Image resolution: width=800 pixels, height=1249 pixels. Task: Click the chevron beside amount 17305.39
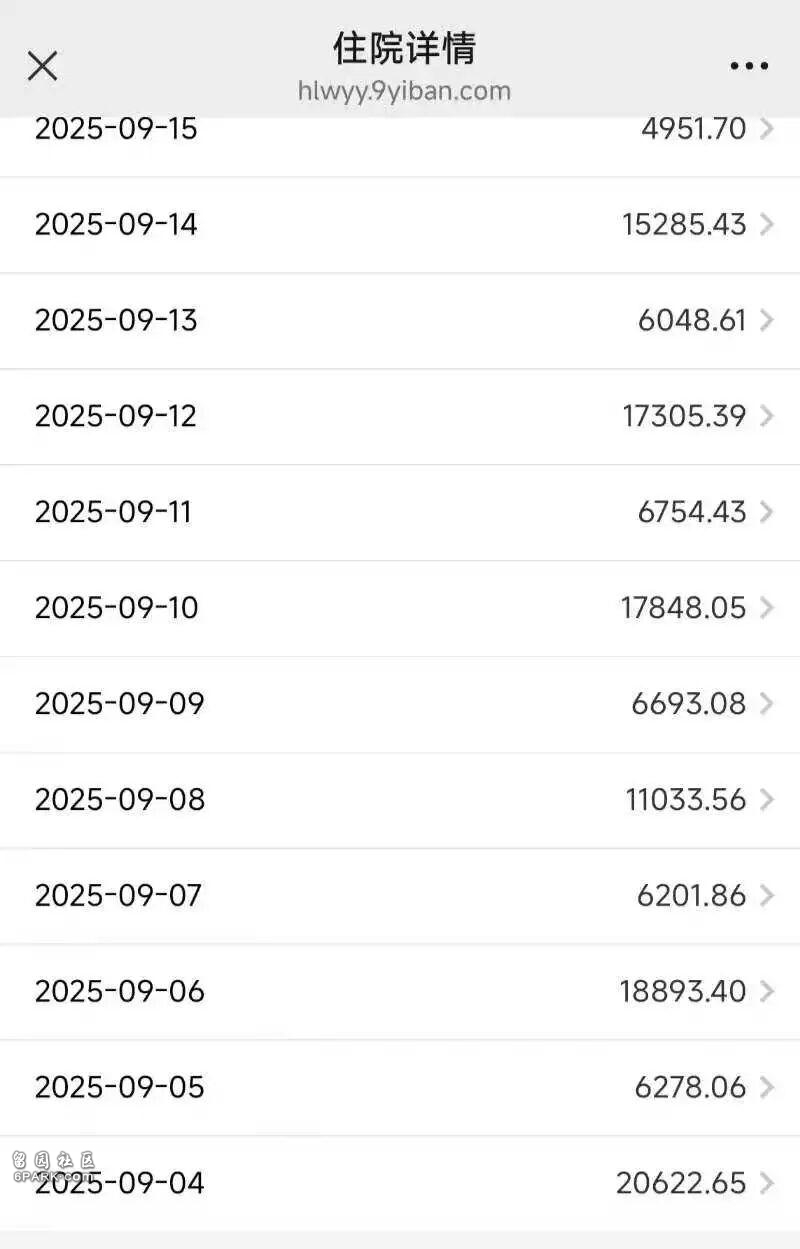coord(767,416)
